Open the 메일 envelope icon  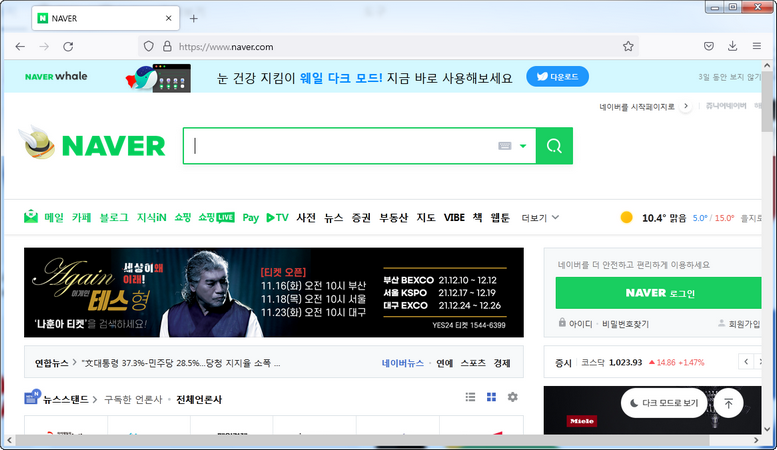click(x=31, y=217)
